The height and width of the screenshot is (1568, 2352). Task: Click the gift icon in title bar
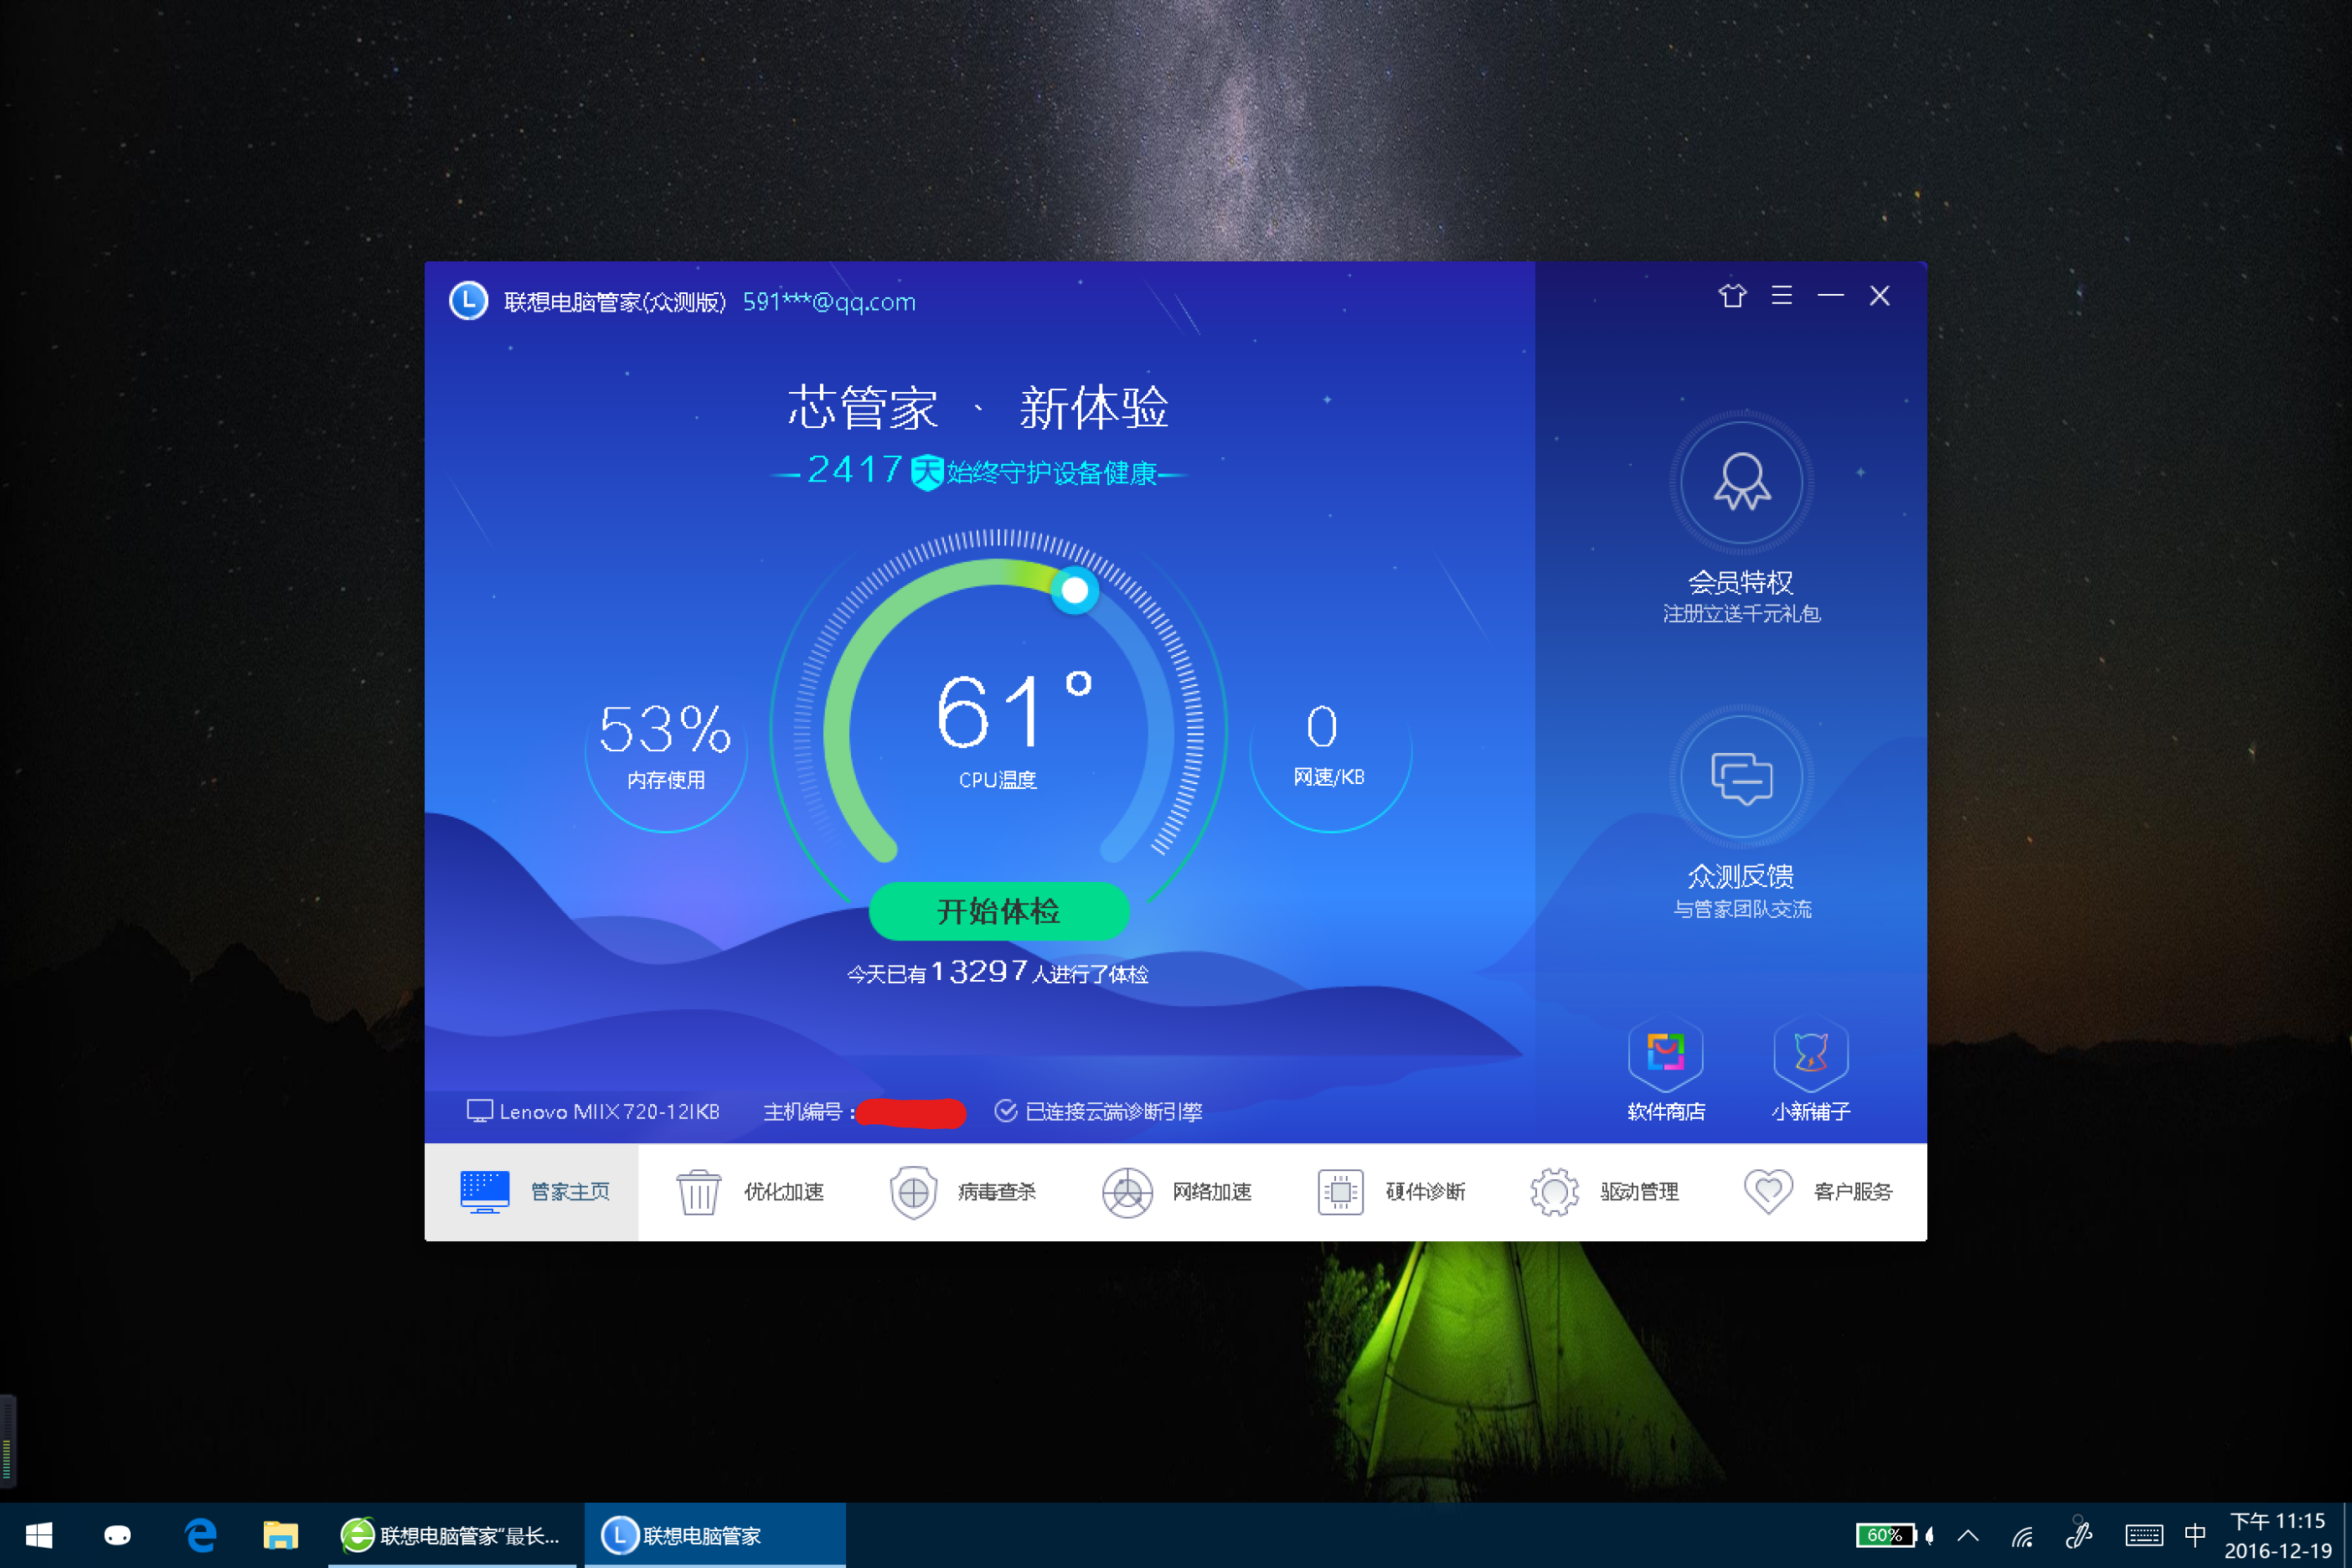coord(1732,296)
